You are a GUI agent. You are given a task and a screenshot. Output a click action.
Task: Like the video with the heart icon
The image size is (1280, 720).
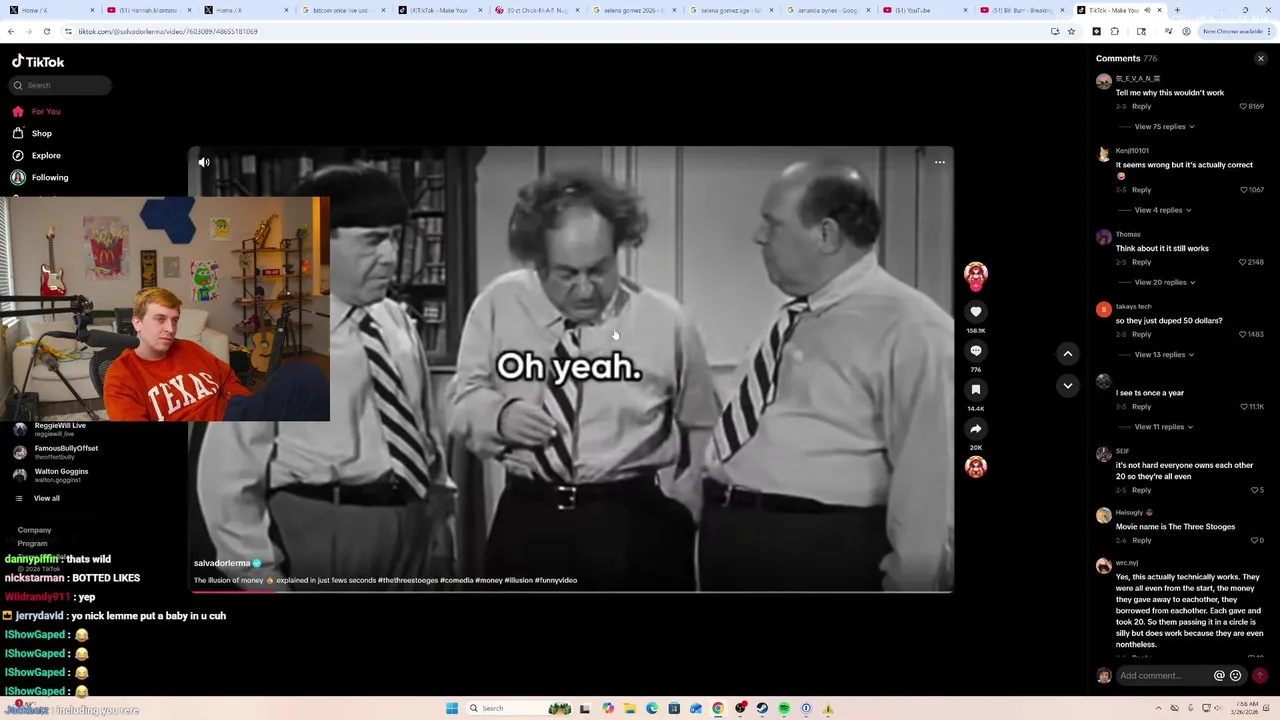(x=975, y=312)
